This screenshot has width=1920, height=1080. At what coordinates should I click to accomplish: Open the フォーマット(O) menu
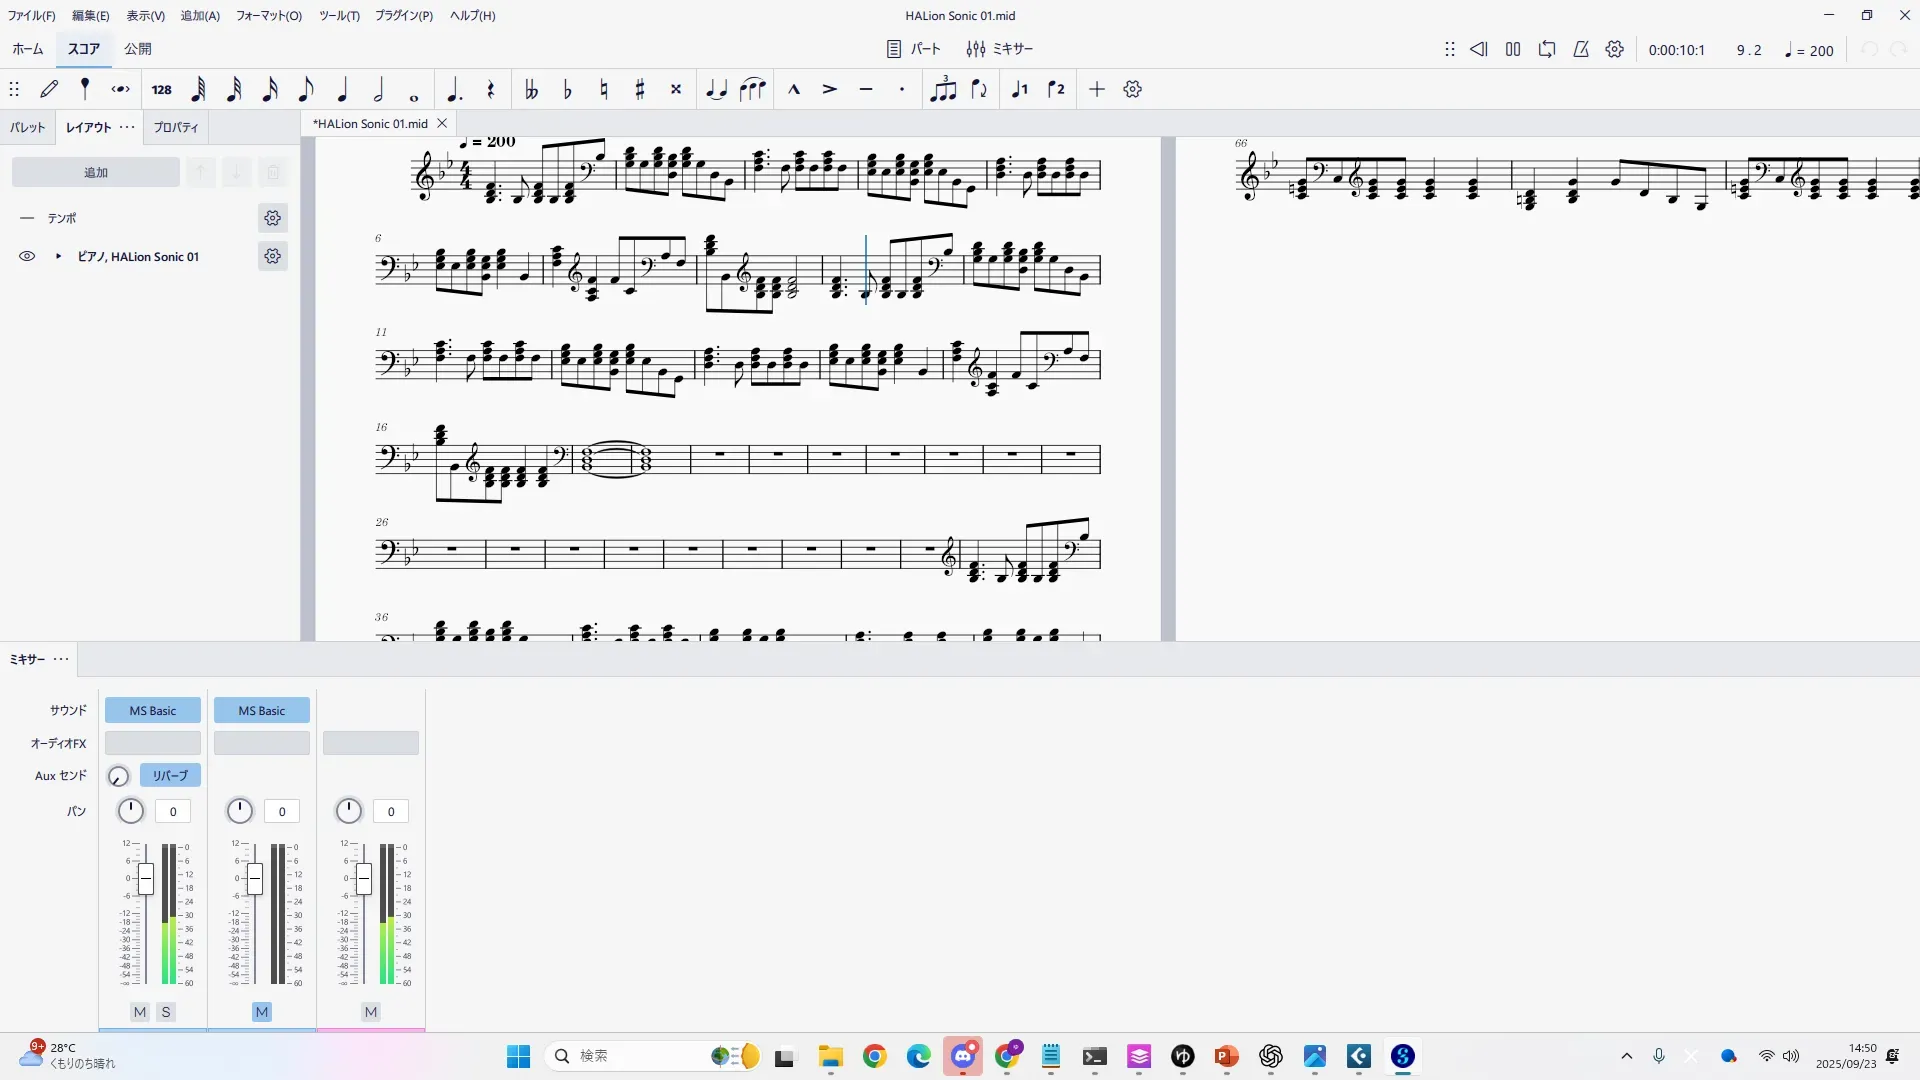coord(268,16)
